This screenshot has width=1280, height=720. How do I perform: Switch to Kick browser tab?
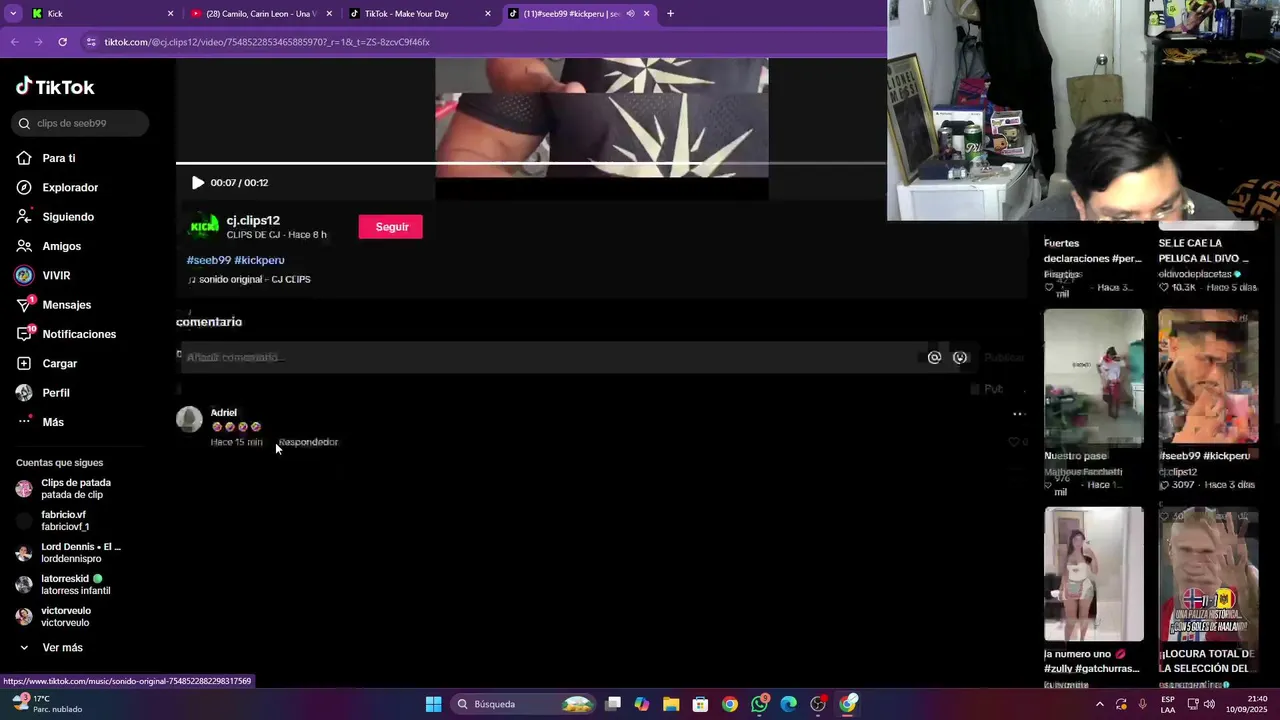pyautogui.click(x=100, y=14)
